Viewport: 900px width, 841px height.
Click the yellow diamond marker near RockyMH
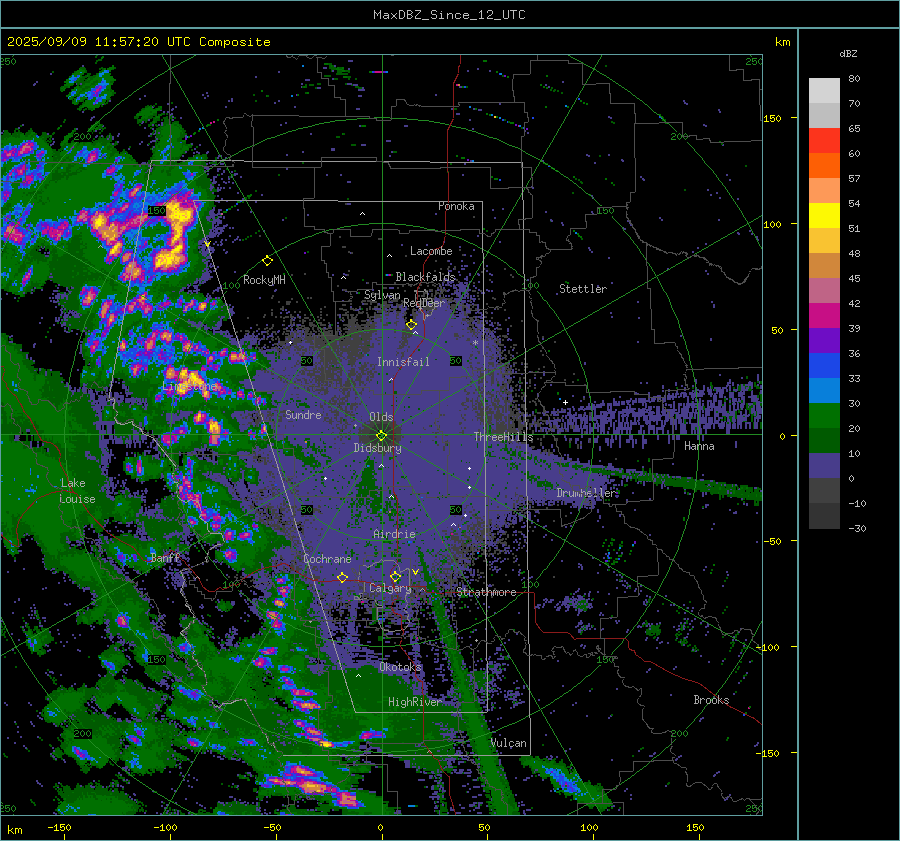[x=267, y=261]
